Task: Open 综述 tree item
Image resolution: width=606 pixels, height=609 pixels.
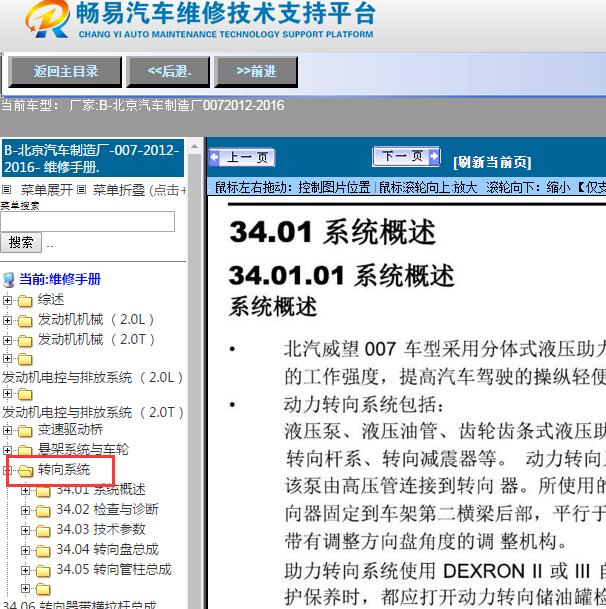Action: (x=51, y=299)
